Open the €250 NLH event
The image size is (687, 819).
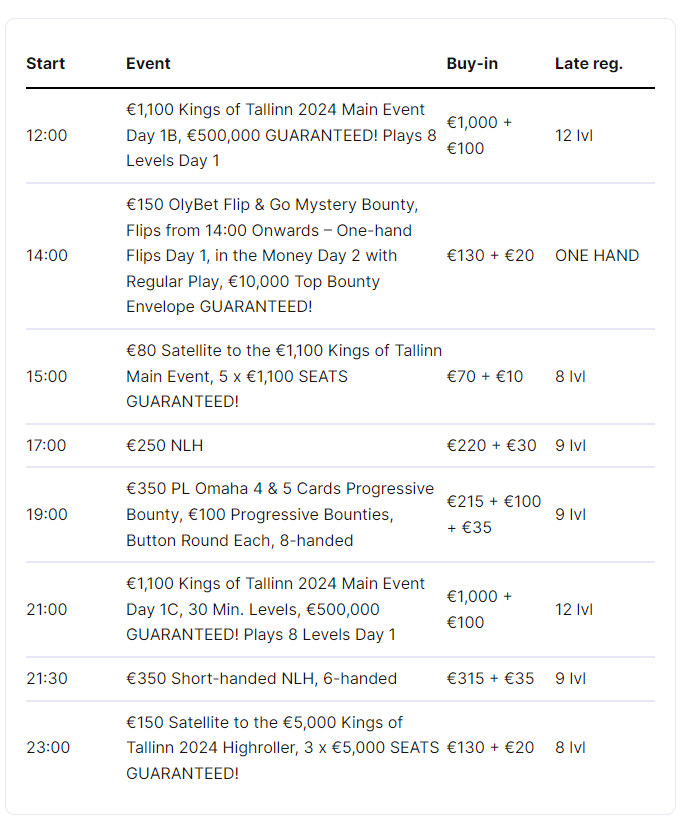(x=166, y=445)
